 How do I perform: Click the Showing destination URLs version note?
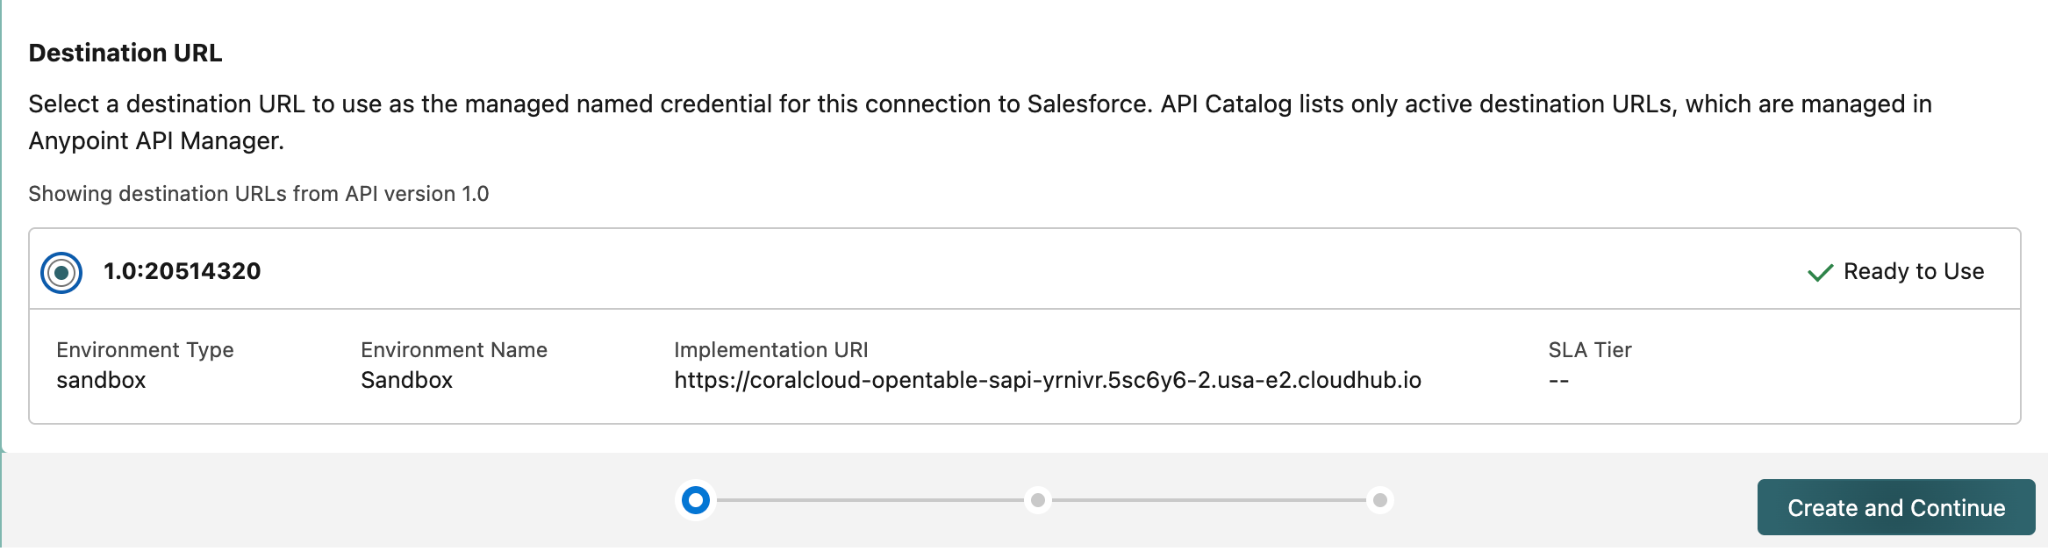point(258,194)
